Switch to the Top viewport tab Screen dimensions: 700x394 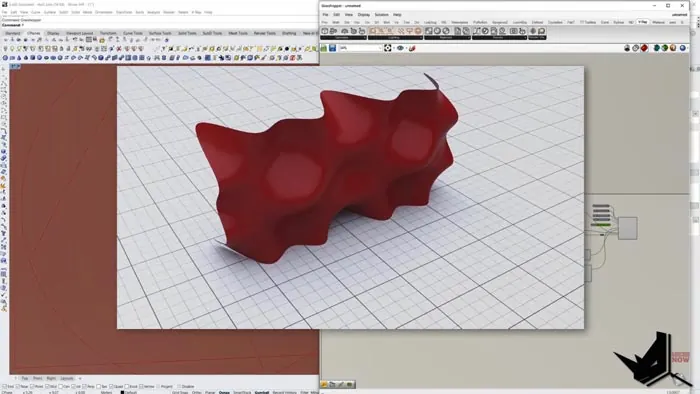[x=25, y=378]
